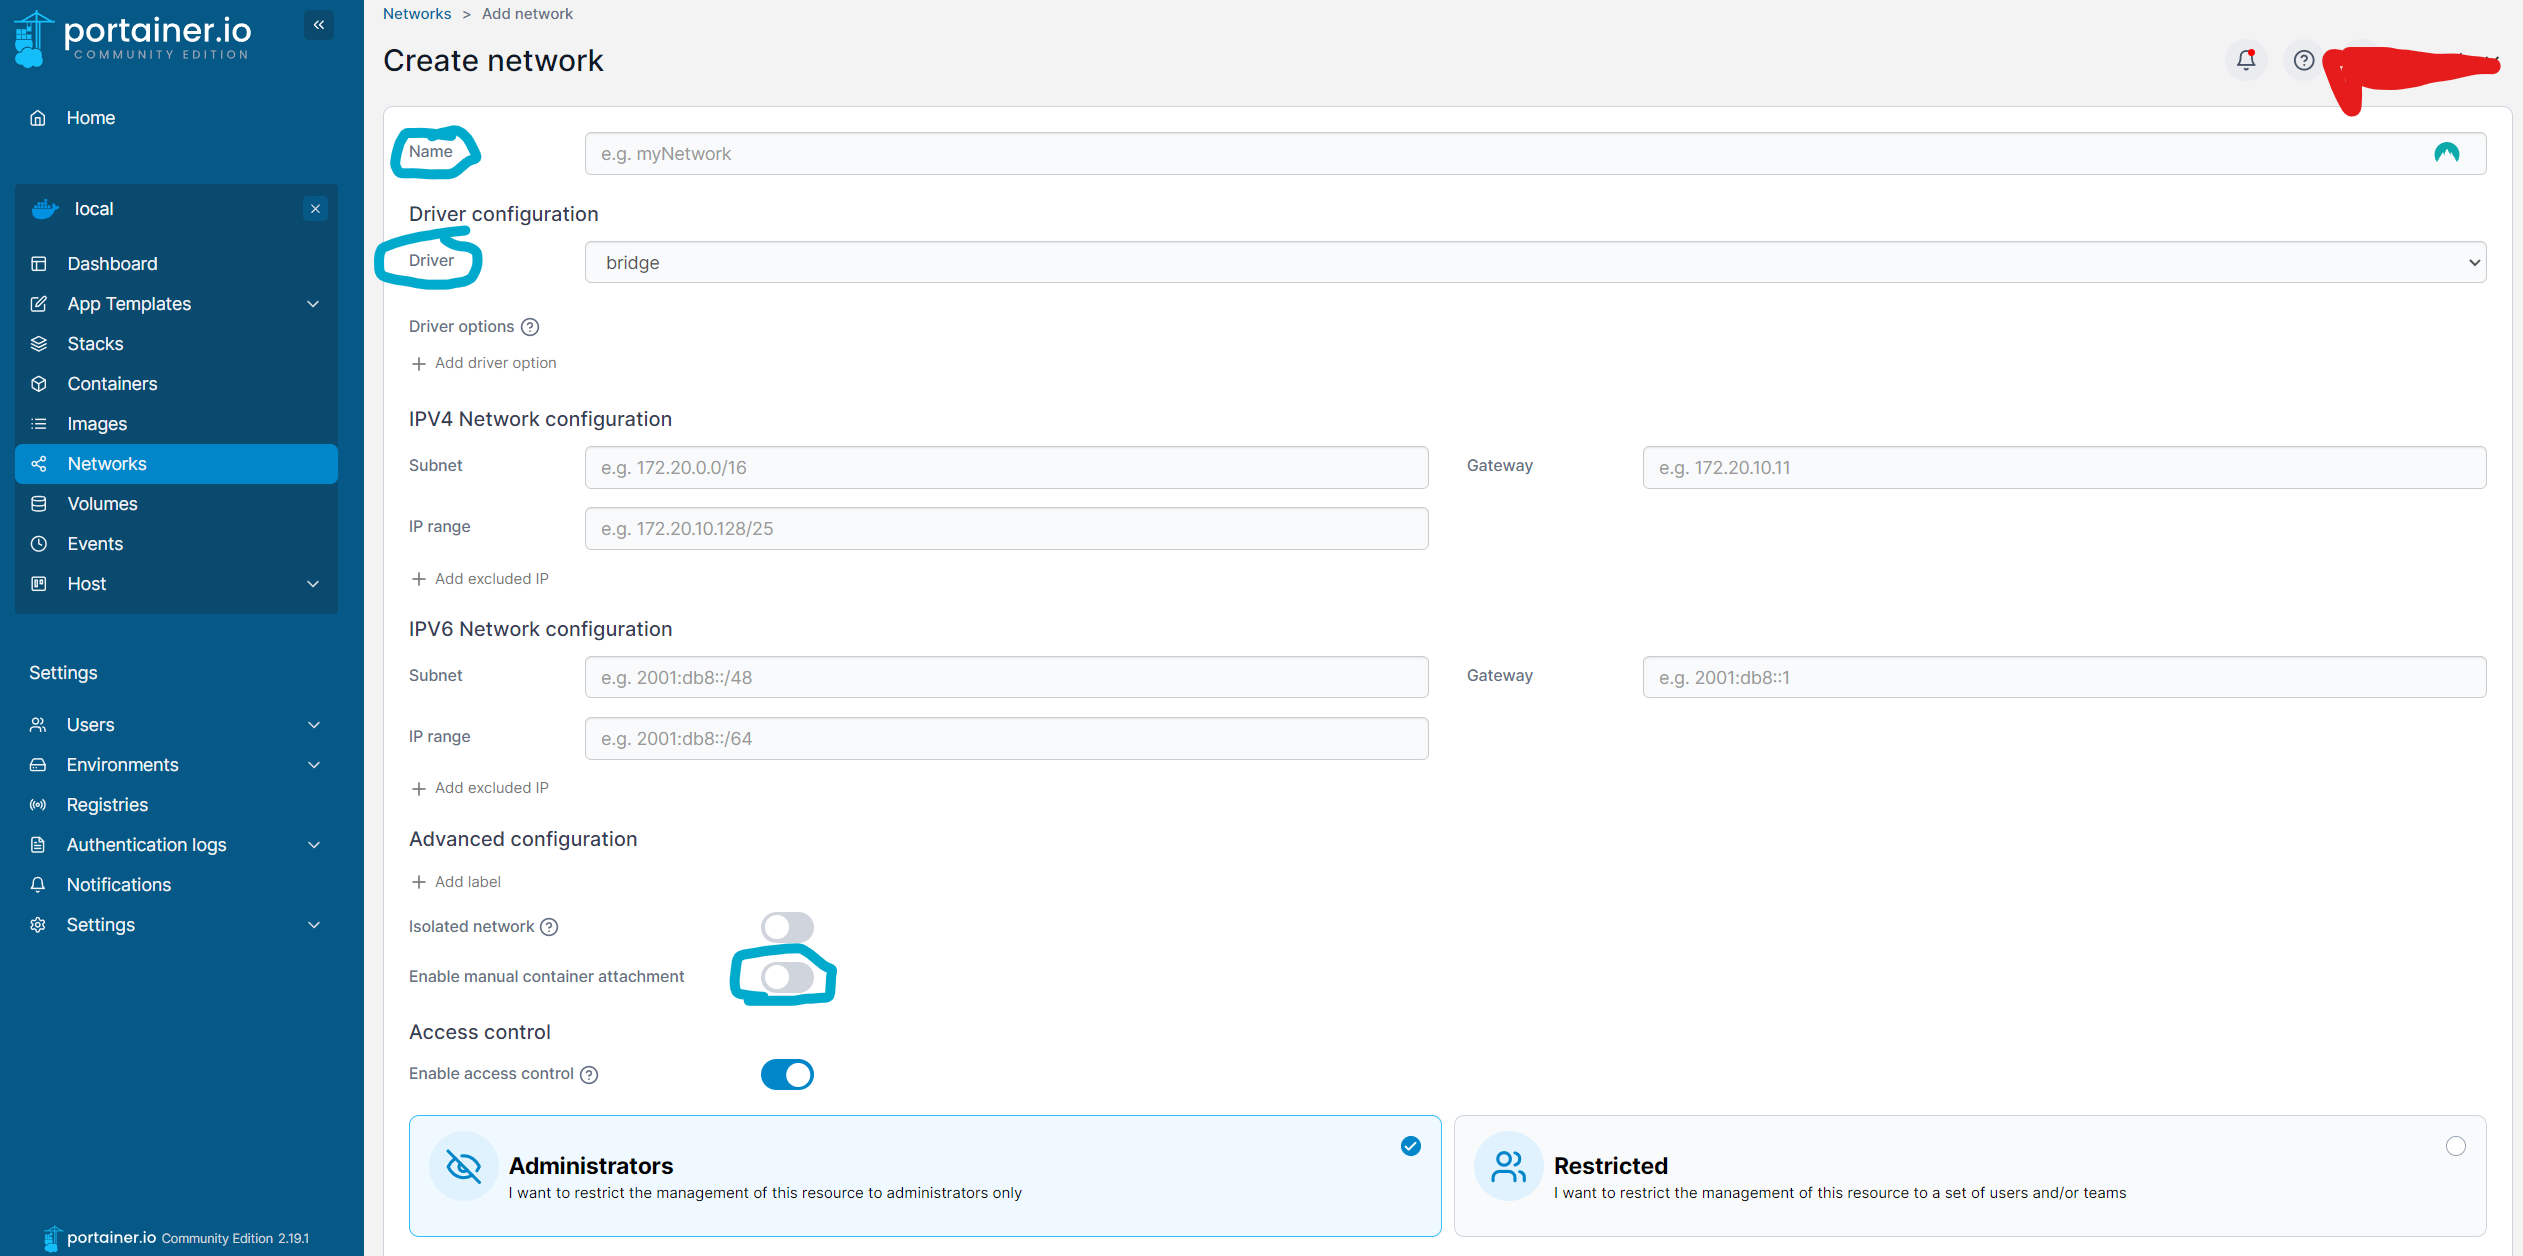
Task: Click Add driver option
Action: click(x=484, y=363)
